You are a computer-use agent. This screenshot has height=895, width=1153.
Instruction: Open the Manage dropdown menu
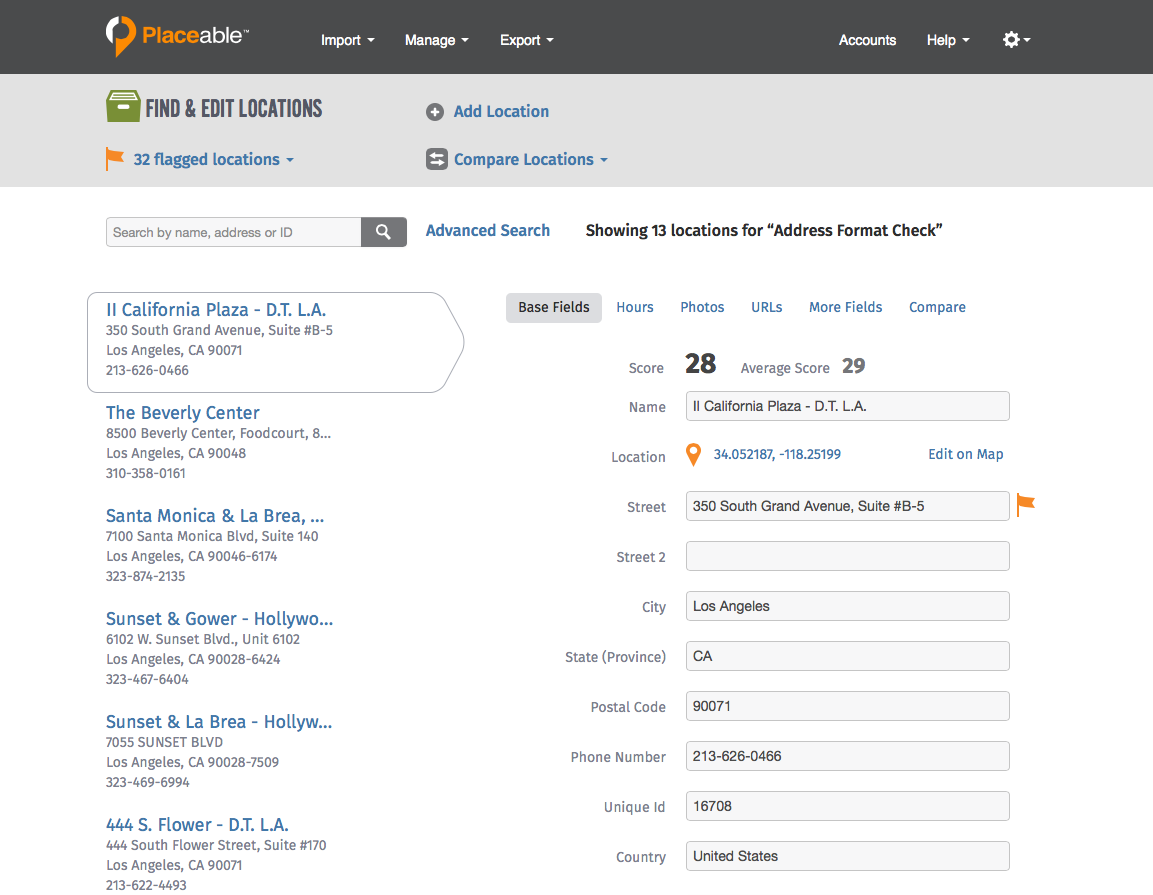[436, 40]
